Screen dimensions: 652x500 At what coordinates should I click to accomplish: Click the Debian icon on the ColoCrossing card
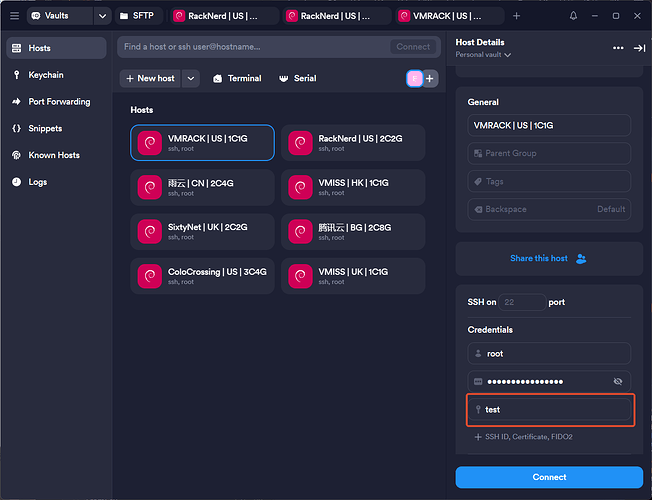(150, 276)
